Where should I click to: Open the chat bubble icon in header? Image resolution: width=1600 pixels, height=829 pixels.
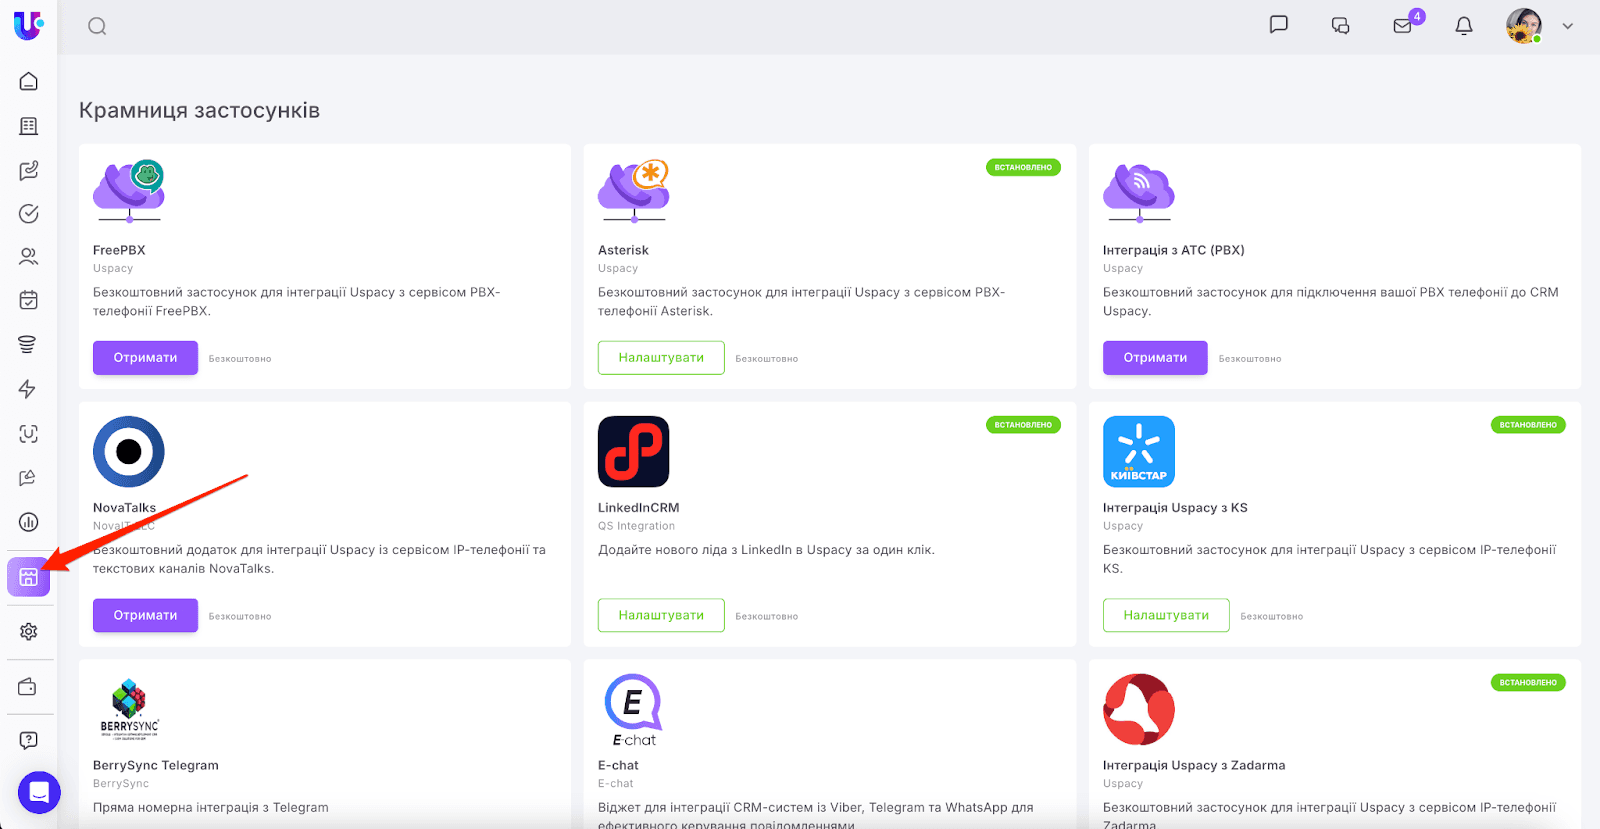click(1278, 25)
